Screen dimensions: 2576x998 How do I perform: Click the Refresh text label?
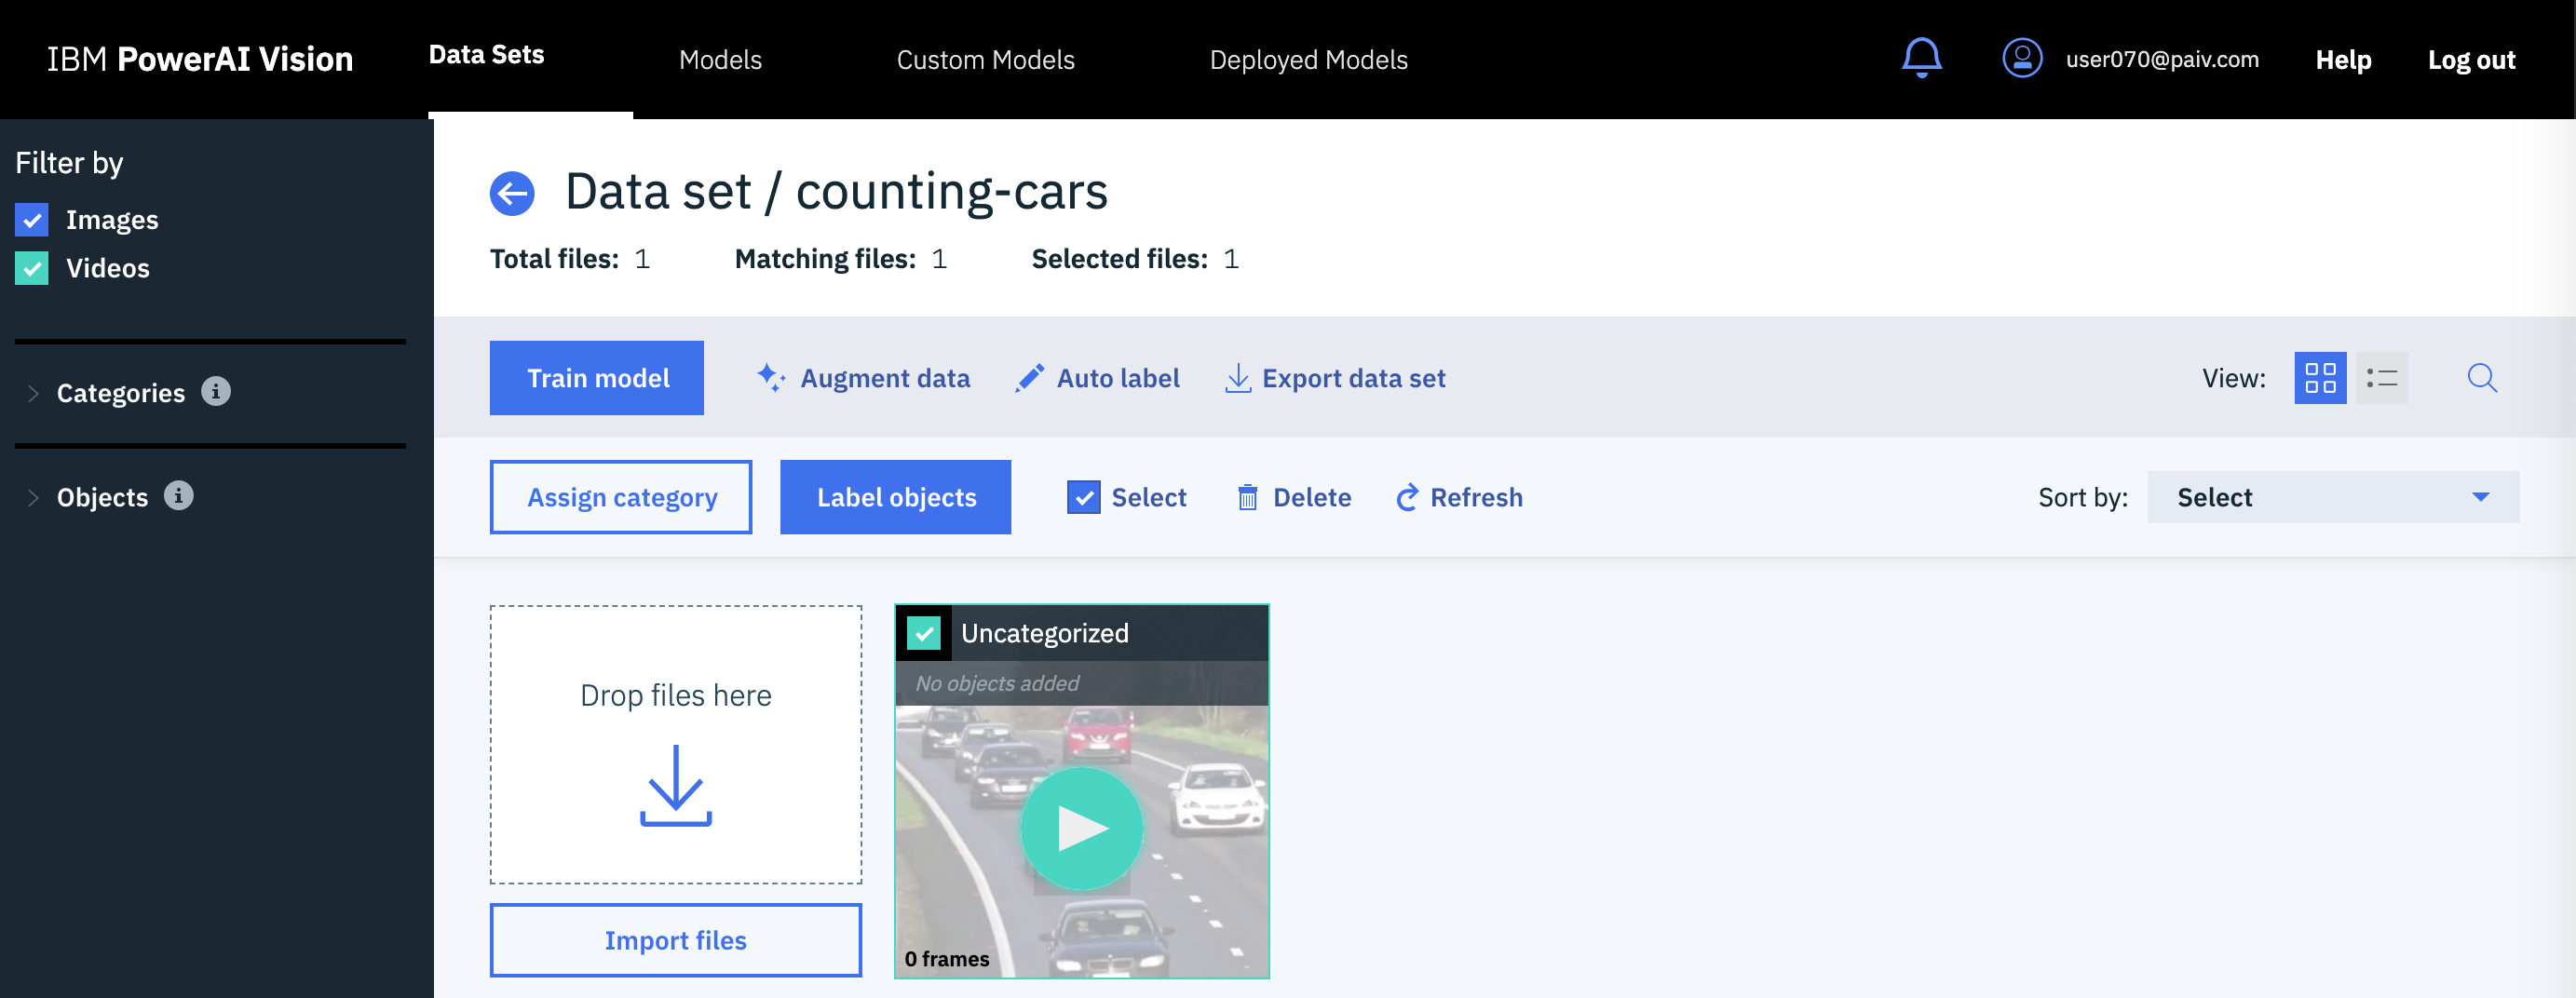tap(1476, 497)
